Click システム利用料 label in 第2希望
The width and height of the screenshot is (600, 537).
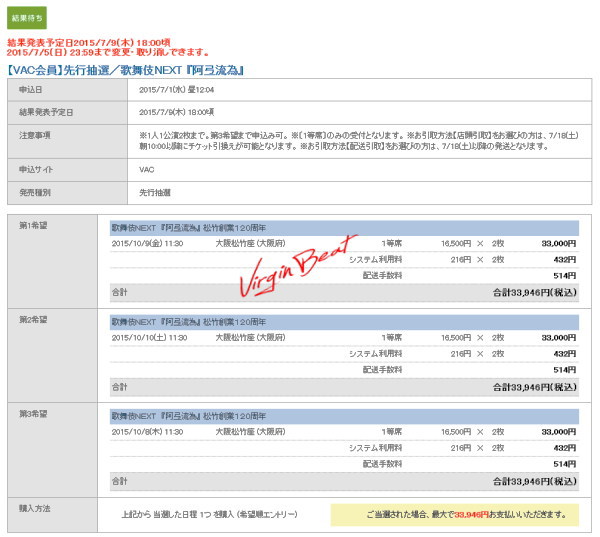click(375, 354)
